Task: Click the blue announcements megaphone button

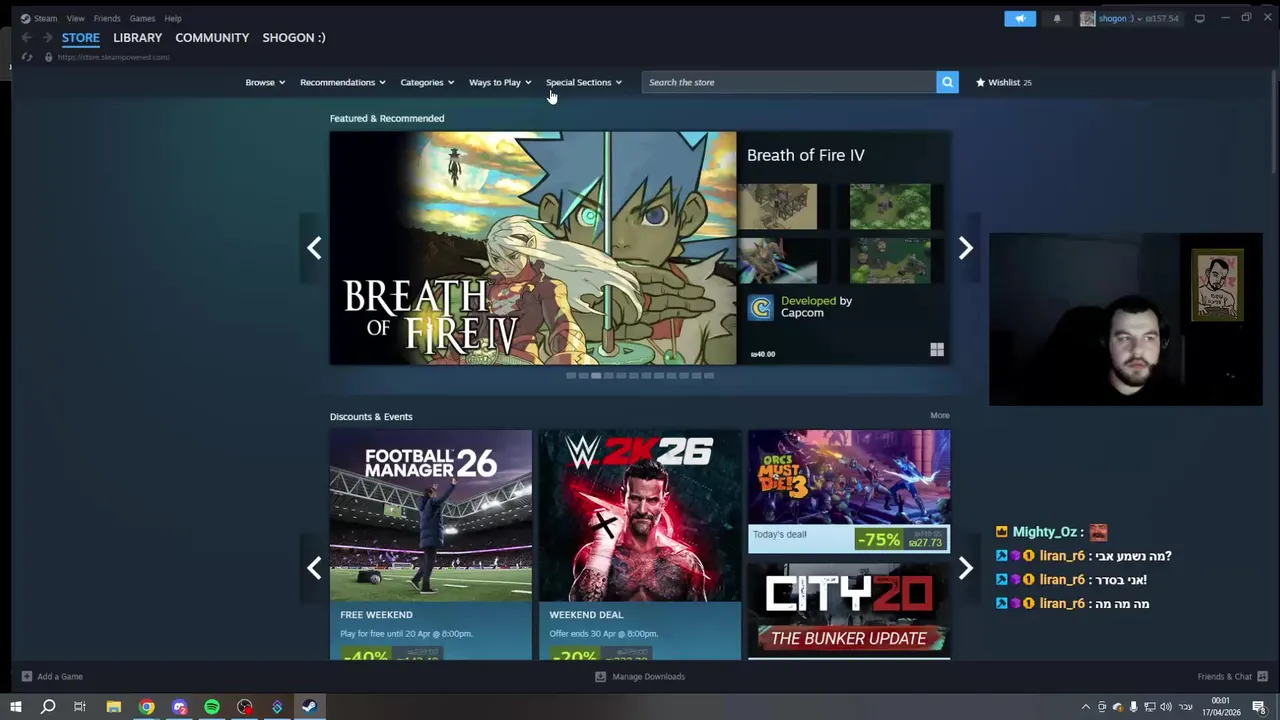Action: coord(1020,18)
